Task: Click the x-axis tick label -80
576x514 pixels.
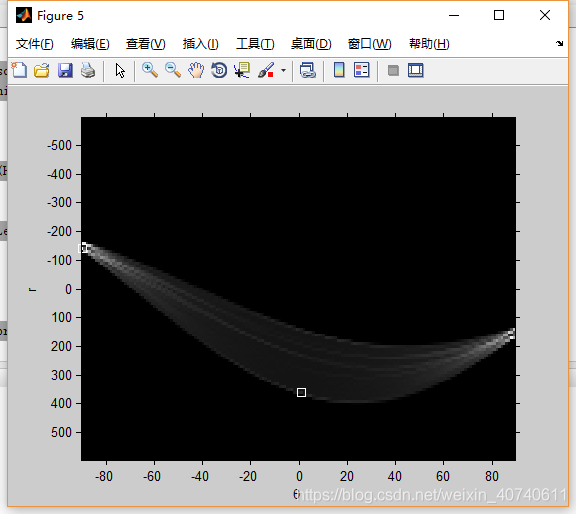Action: (104, 477)
